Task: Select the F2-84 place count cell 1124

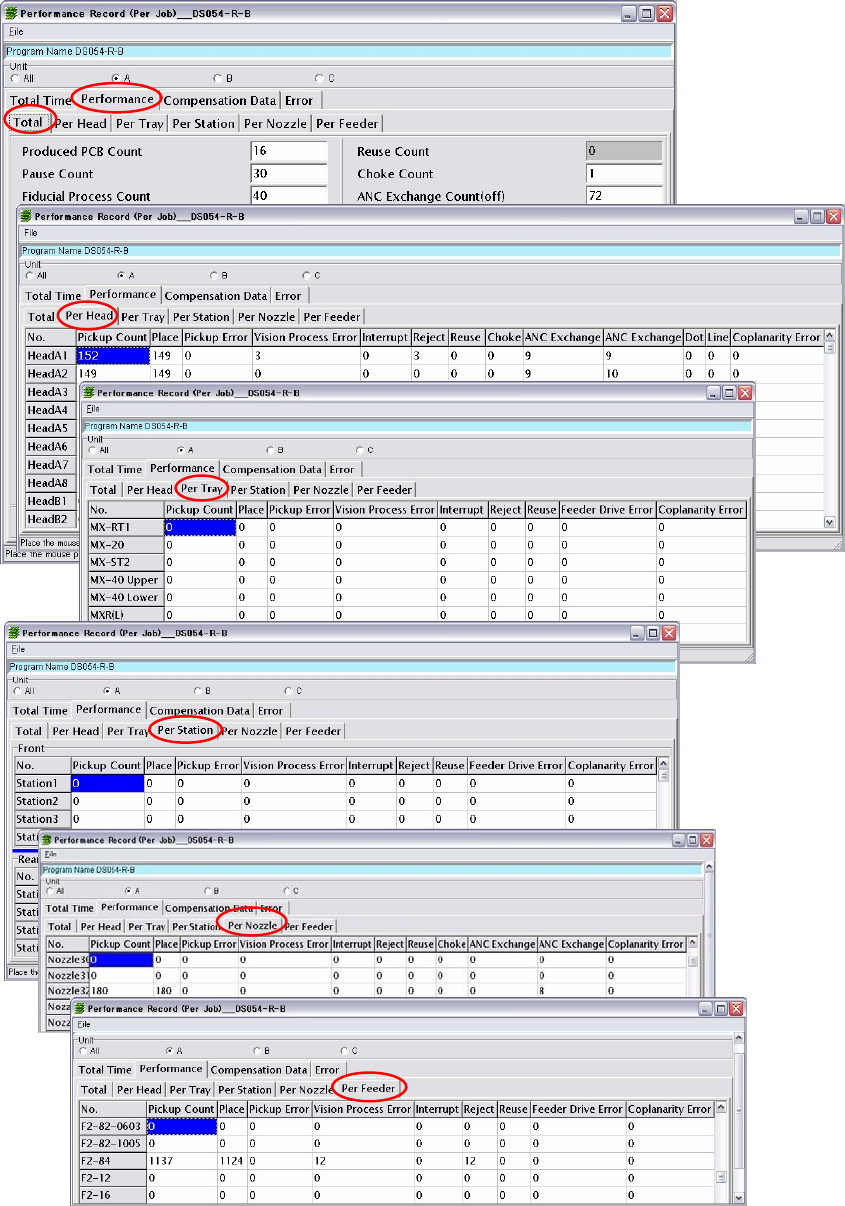Action: click(232, 1162)
